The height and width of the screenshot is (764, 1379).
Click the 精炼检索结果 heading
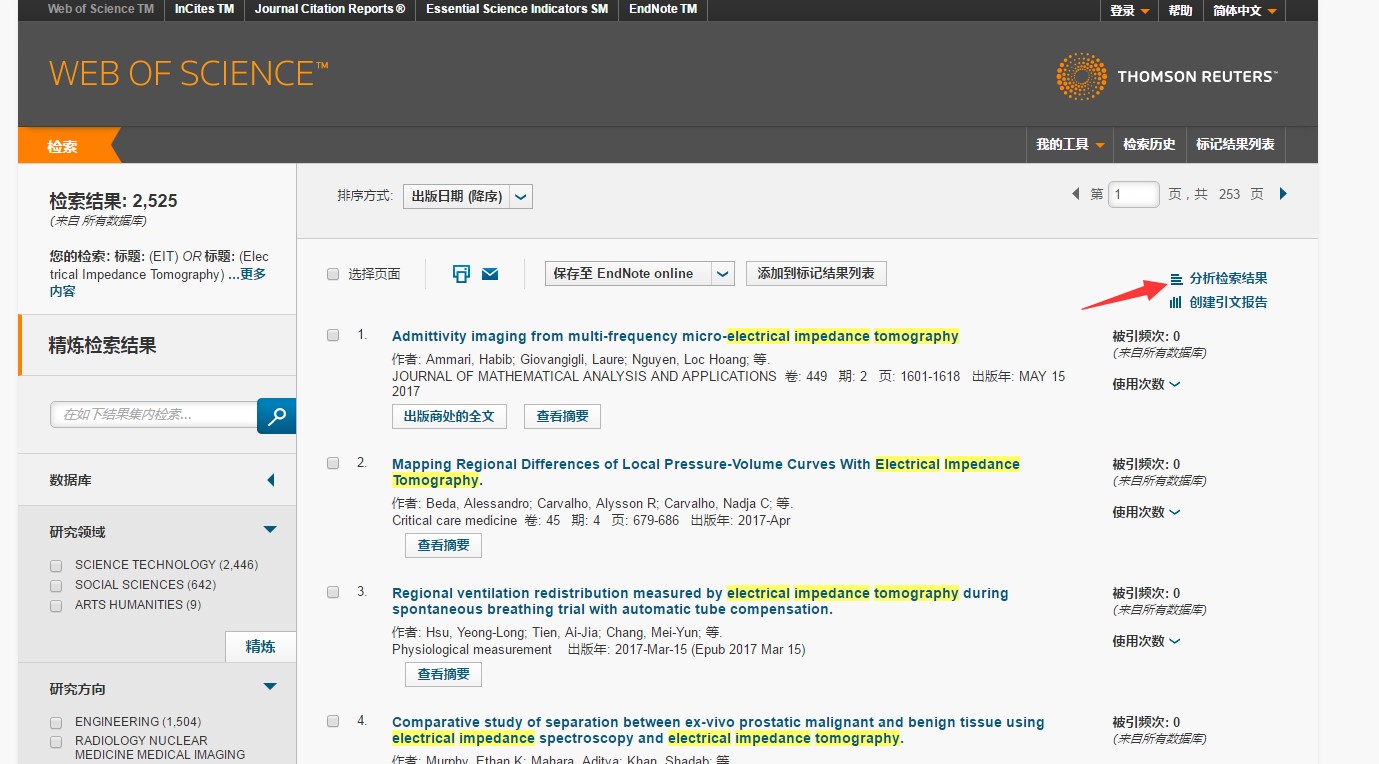pyautogui.click(x=103, y=346)
